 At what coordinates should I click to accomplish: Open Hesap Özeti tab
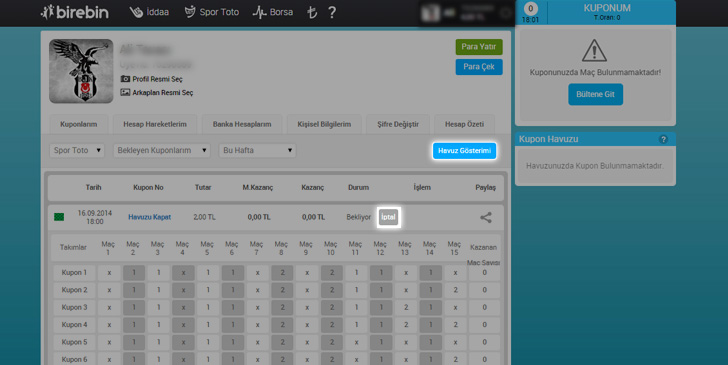[464, 124]
